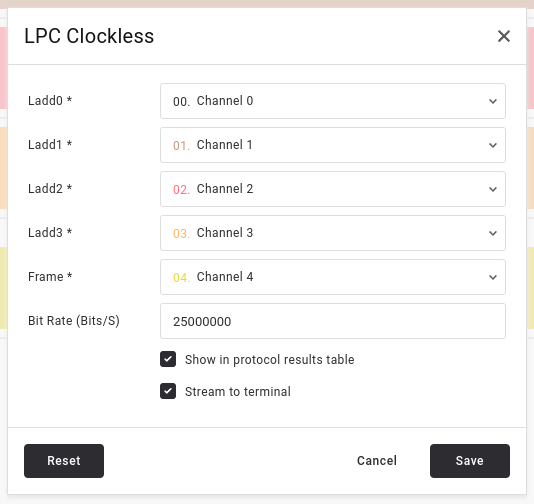Click the pink 02. channel number
The image size is (534, 504).
click(x=181, y=189)
